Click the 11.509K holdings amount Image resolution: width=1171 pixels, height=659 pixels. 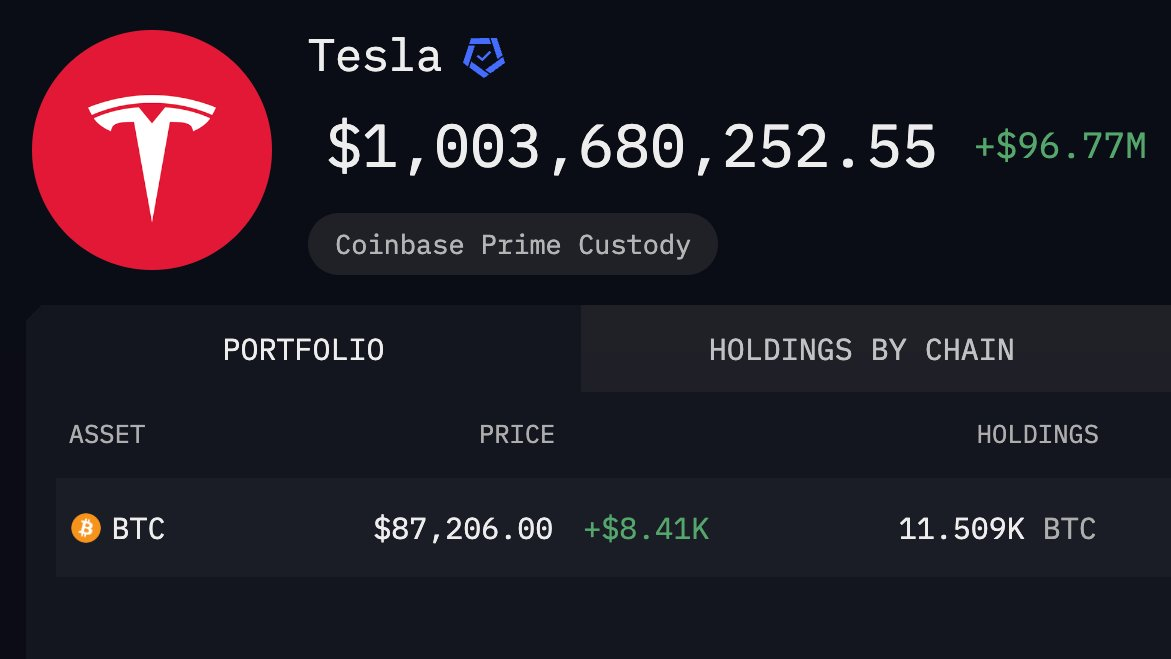click(961, 528)
